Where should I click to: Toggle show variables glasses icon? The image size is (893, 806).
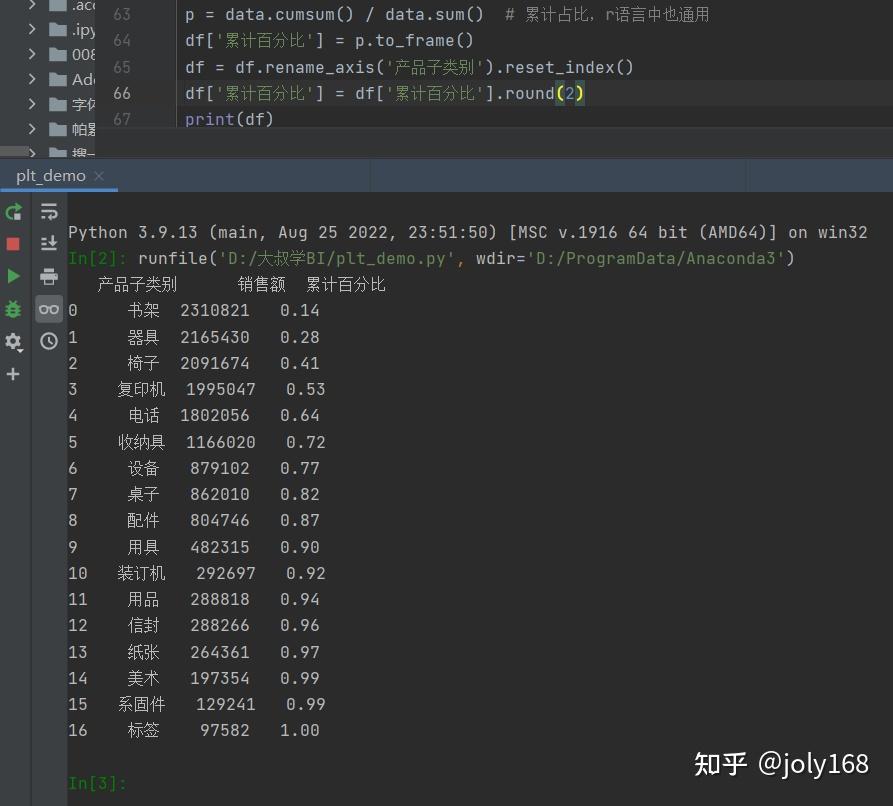click(x=49, y=309)
